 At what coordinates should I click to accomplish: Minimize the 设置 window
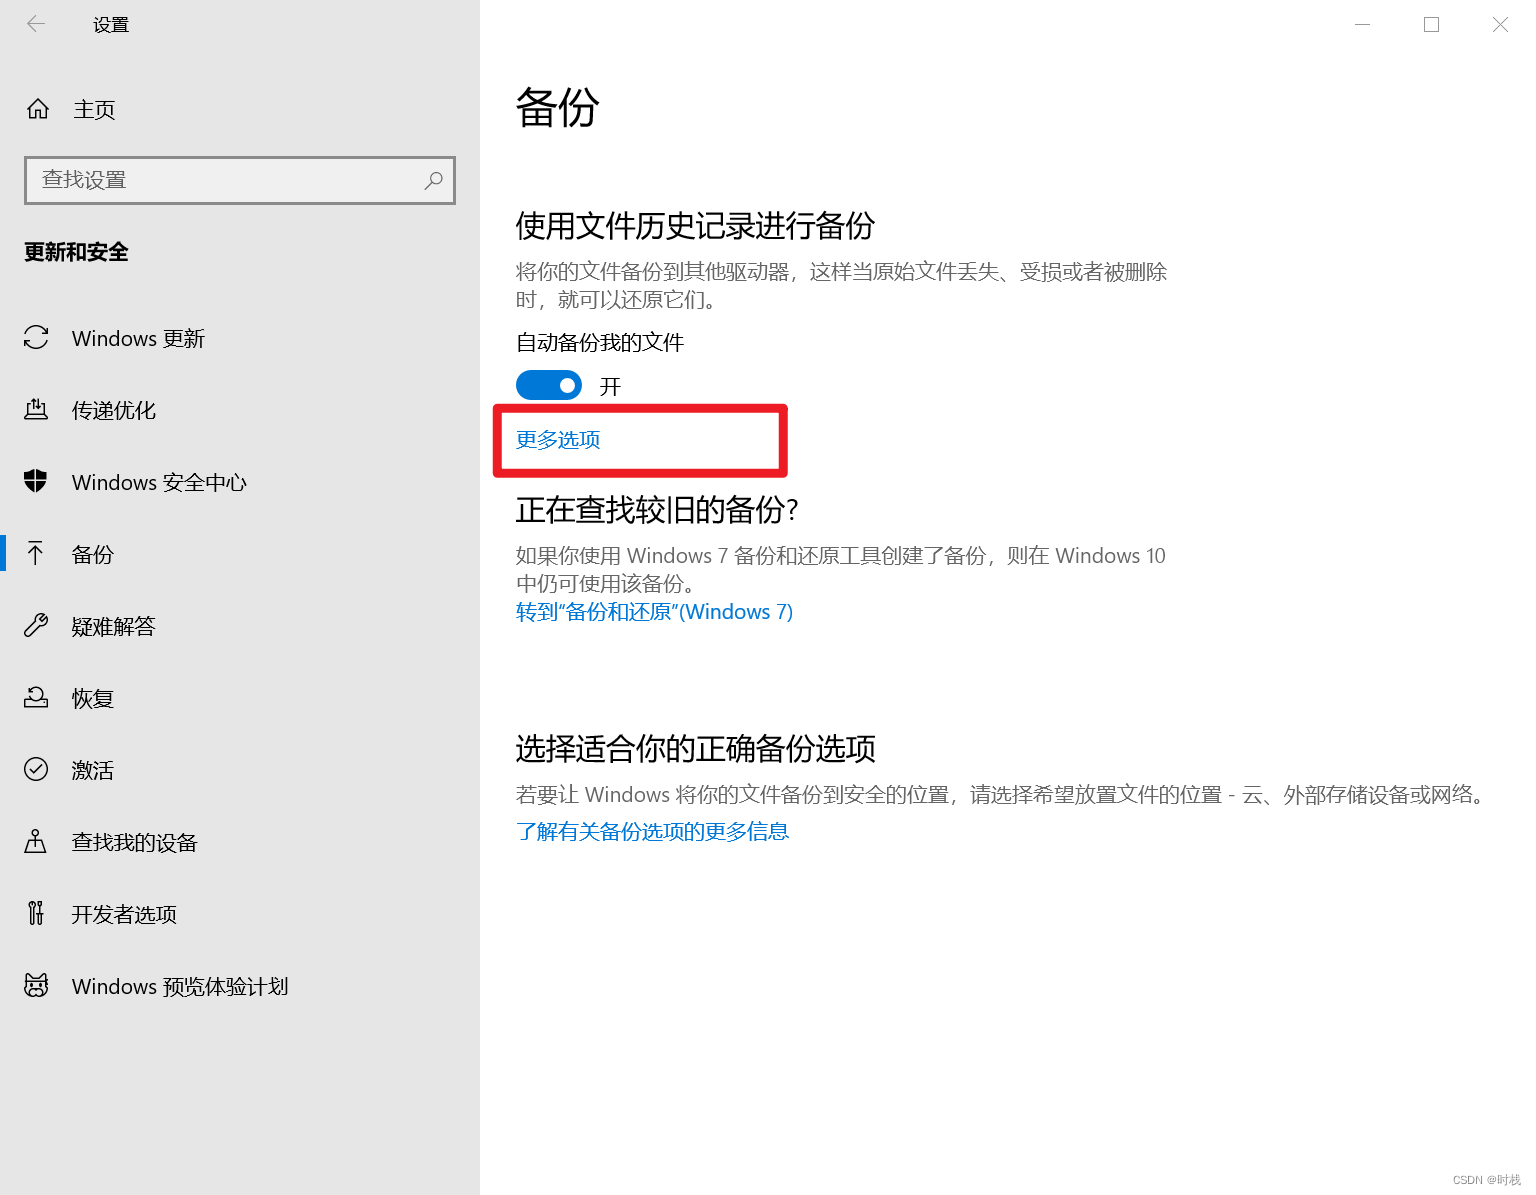click(1362, 24)
